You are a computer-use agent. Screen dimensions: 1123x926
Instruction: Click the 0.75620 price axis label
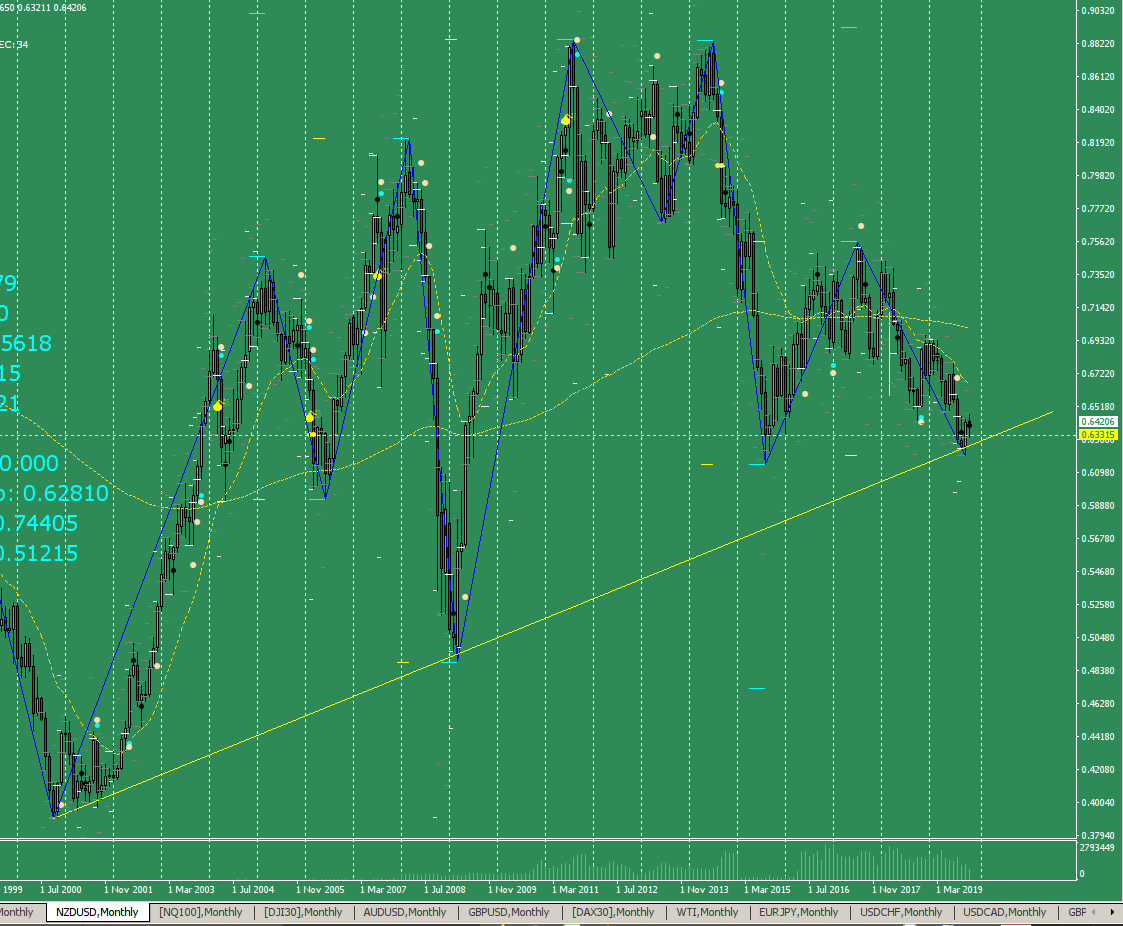1098,241
